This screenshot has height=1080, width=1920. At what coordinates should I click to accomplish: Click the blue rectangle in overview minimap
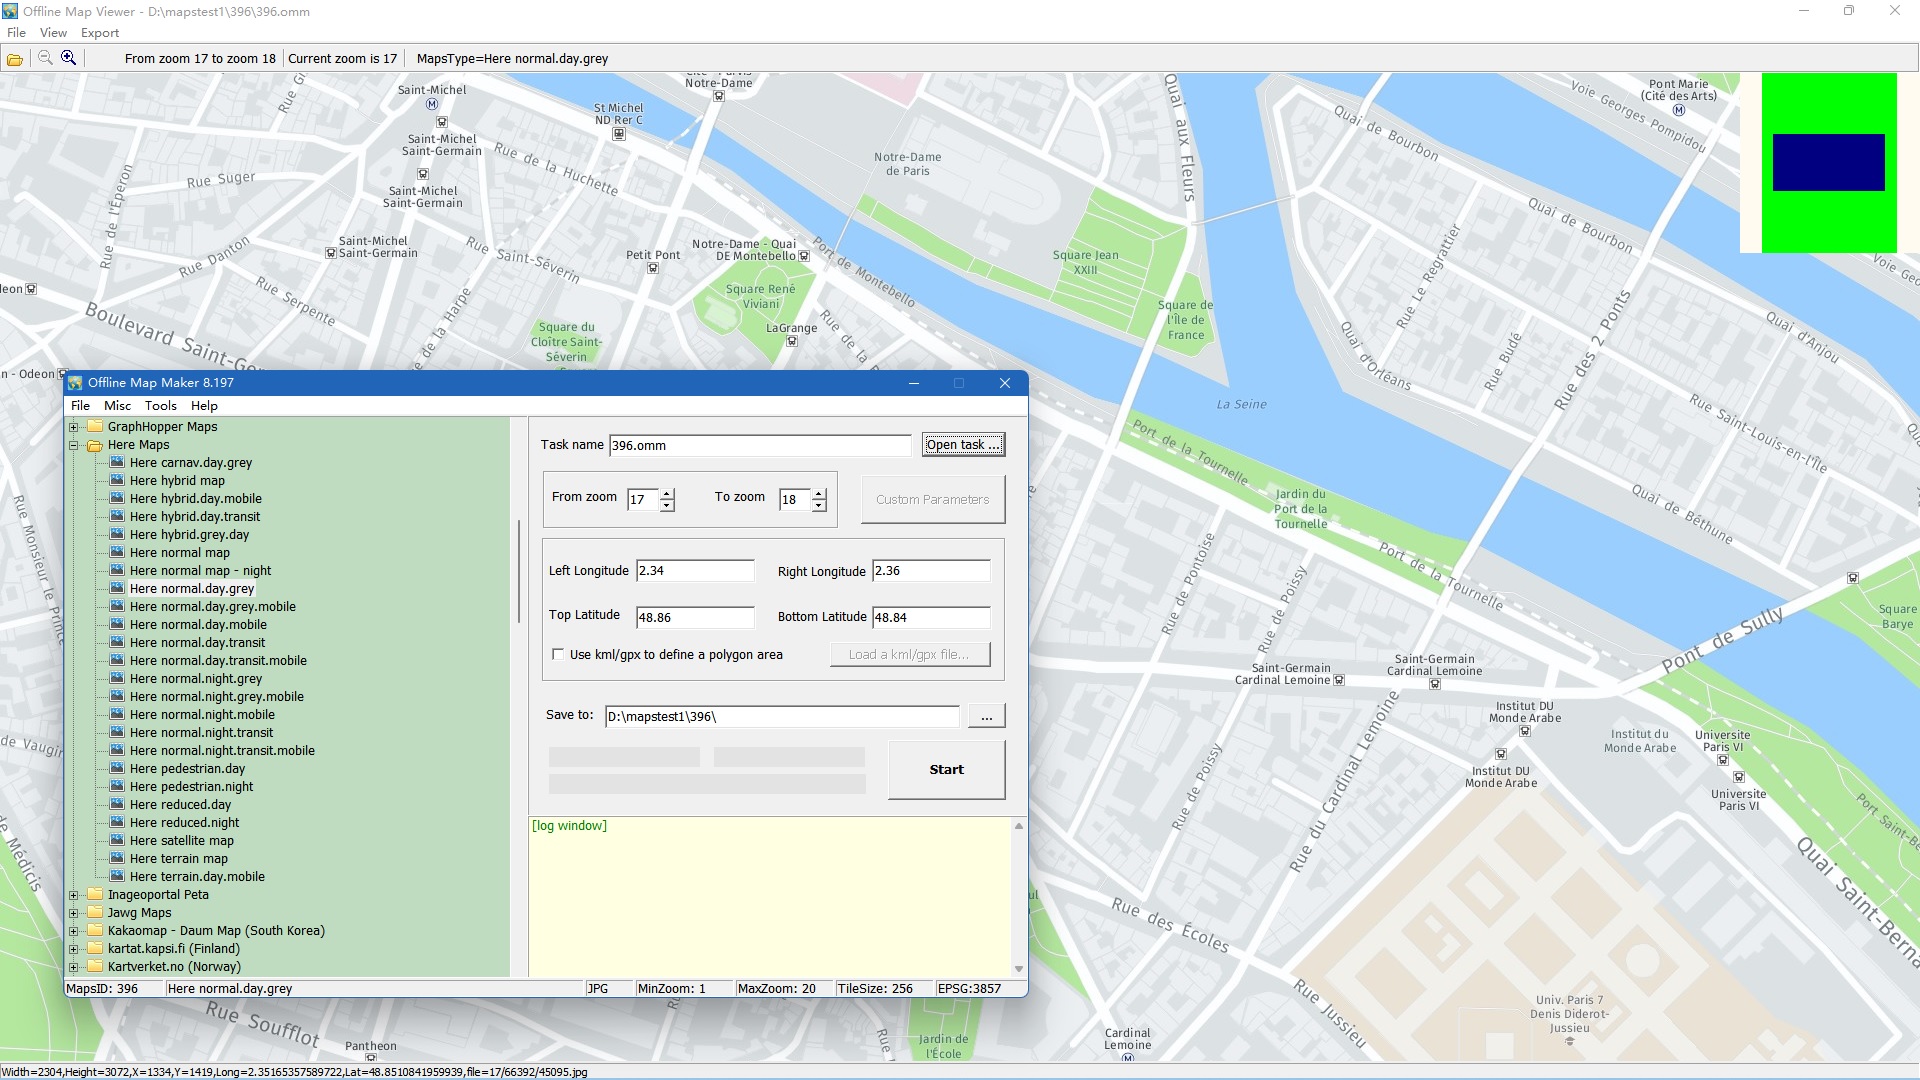pyautogui.click(x=1828, y=162)
